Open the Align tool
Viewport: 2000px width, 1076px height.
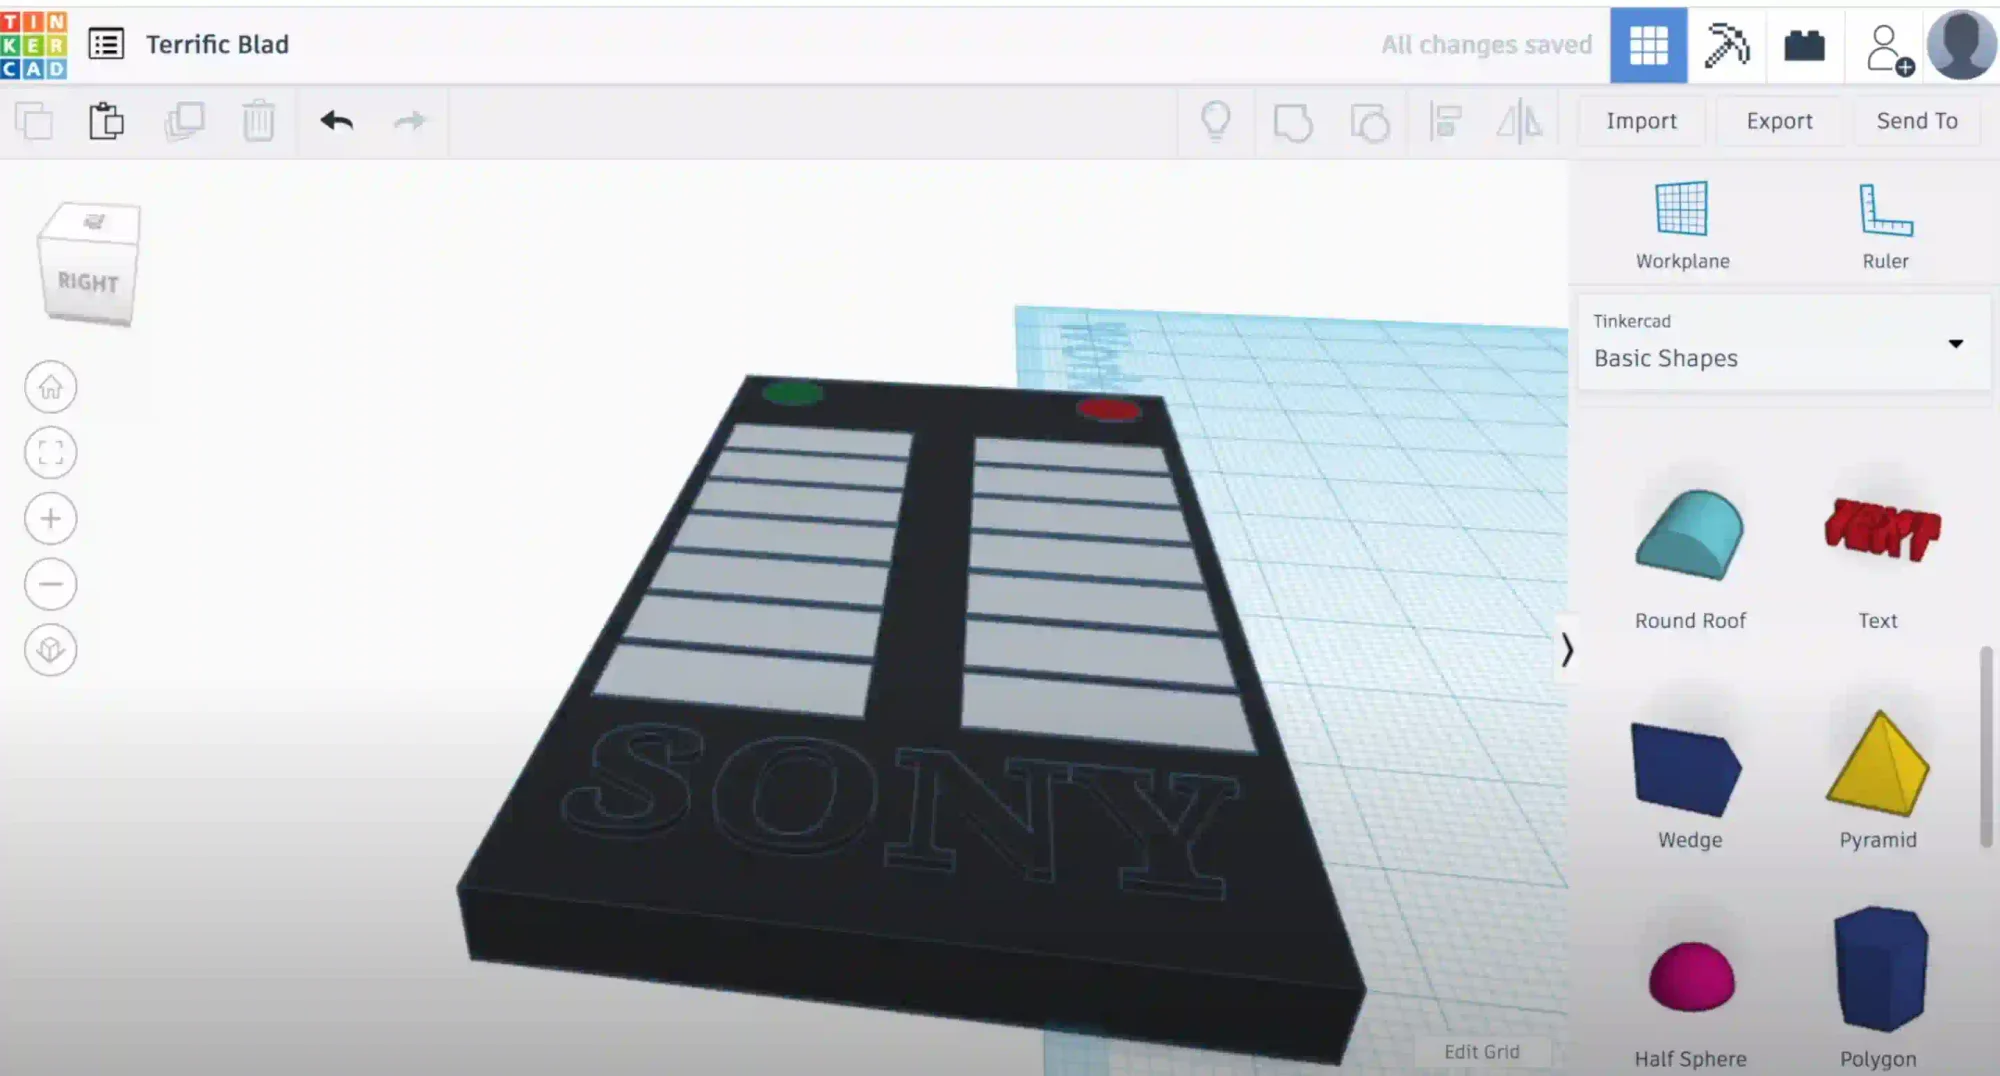click(1445, 120)
